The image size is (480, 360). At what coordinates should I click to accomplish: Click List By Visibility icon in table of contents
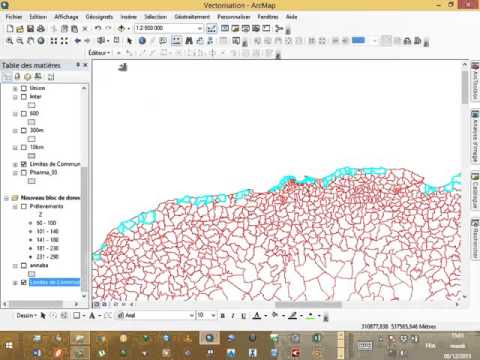tap(28, 77)
